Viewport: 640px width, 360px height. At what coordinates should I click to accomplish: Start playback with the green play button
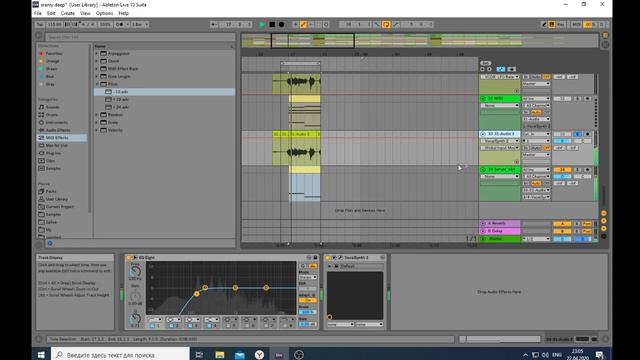click(x=262, y=24)
